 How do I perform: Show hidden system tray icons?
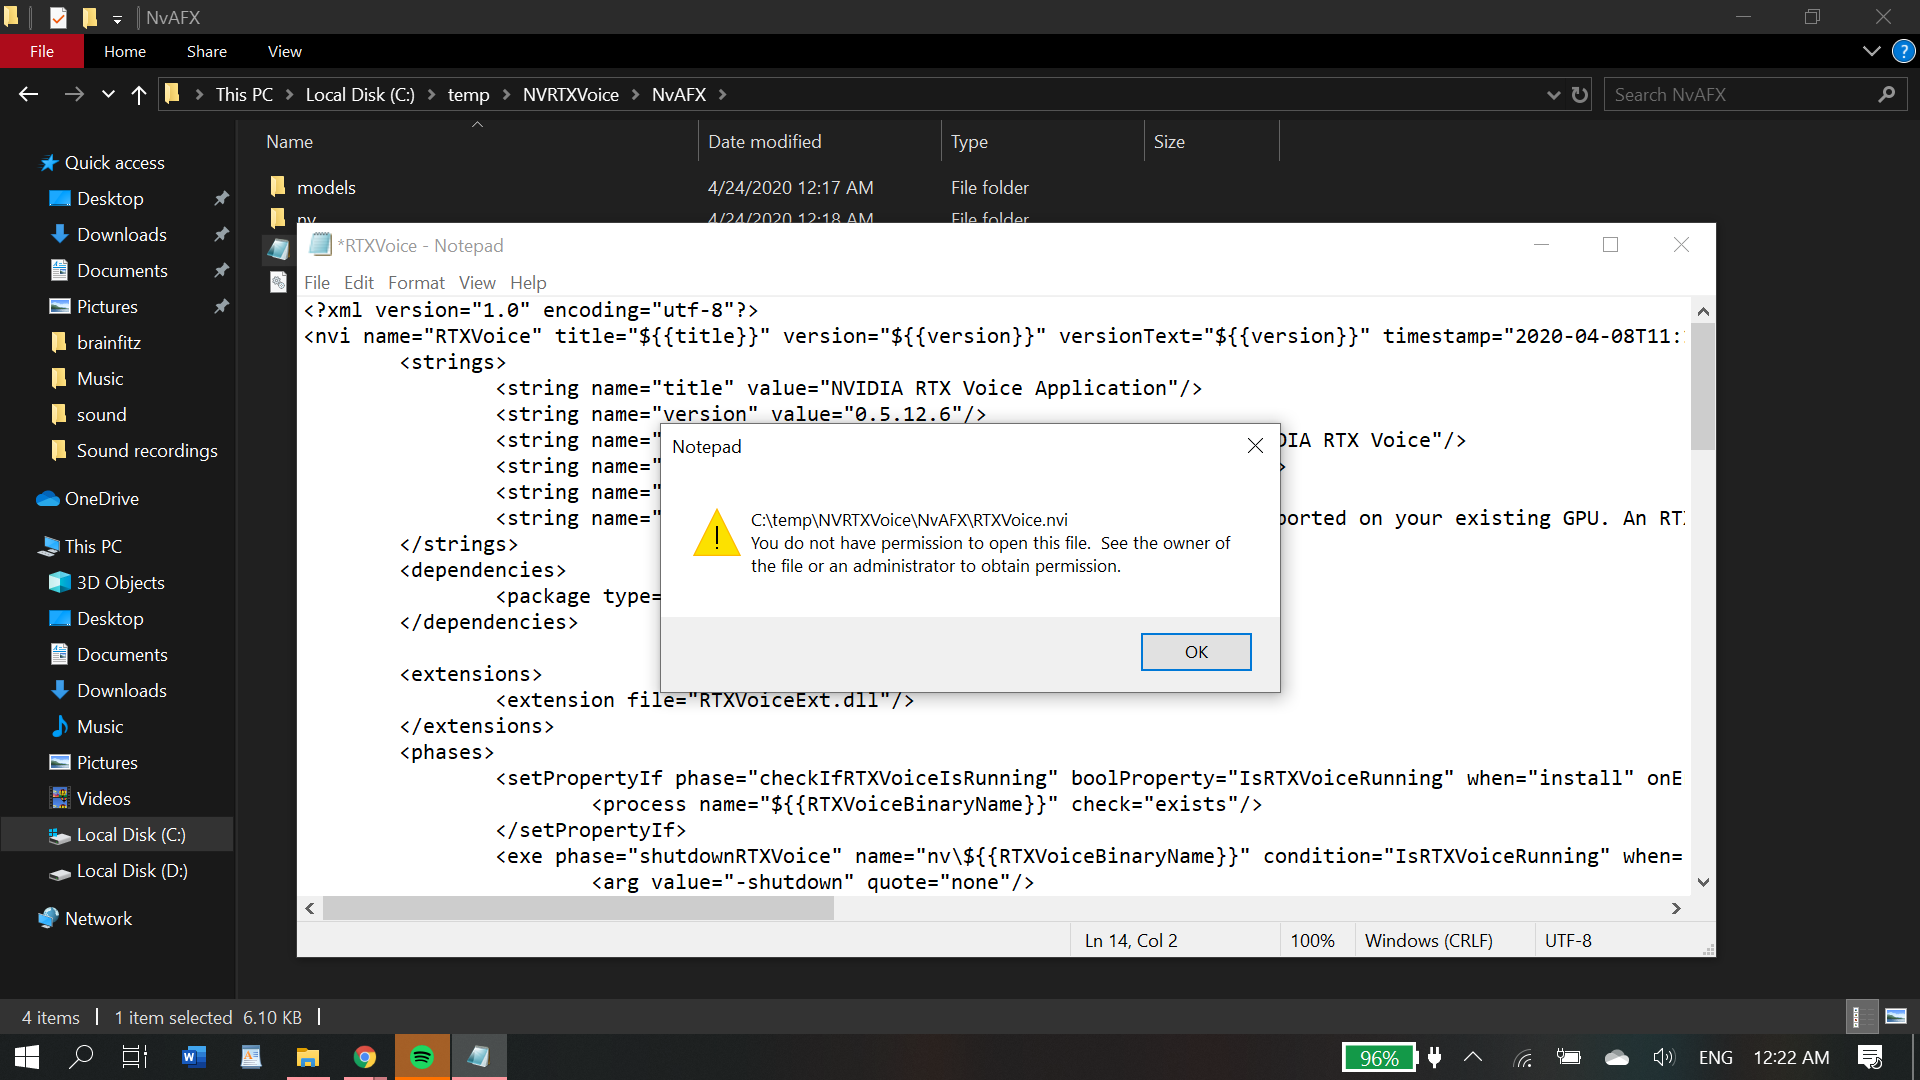click(1473, 1057)
